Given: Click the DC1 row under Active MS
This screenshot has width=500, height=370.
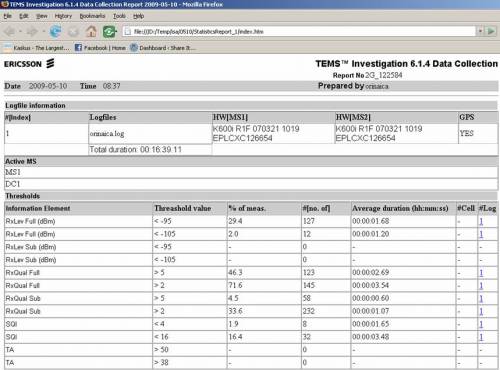Looking at the screenshot, I should [251, 184].
